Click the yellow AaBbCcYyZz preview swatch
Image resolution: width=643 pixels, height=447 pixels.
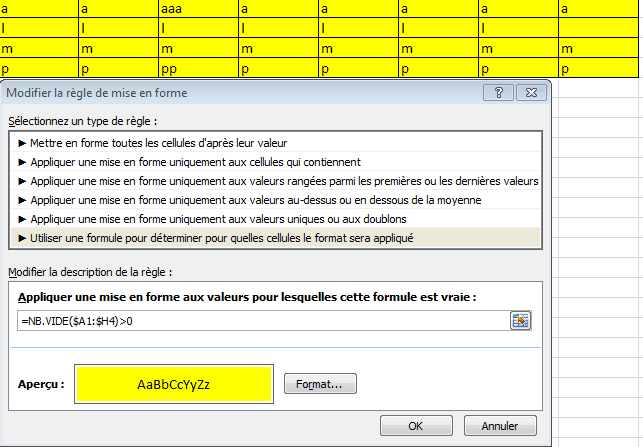(174, 383)
